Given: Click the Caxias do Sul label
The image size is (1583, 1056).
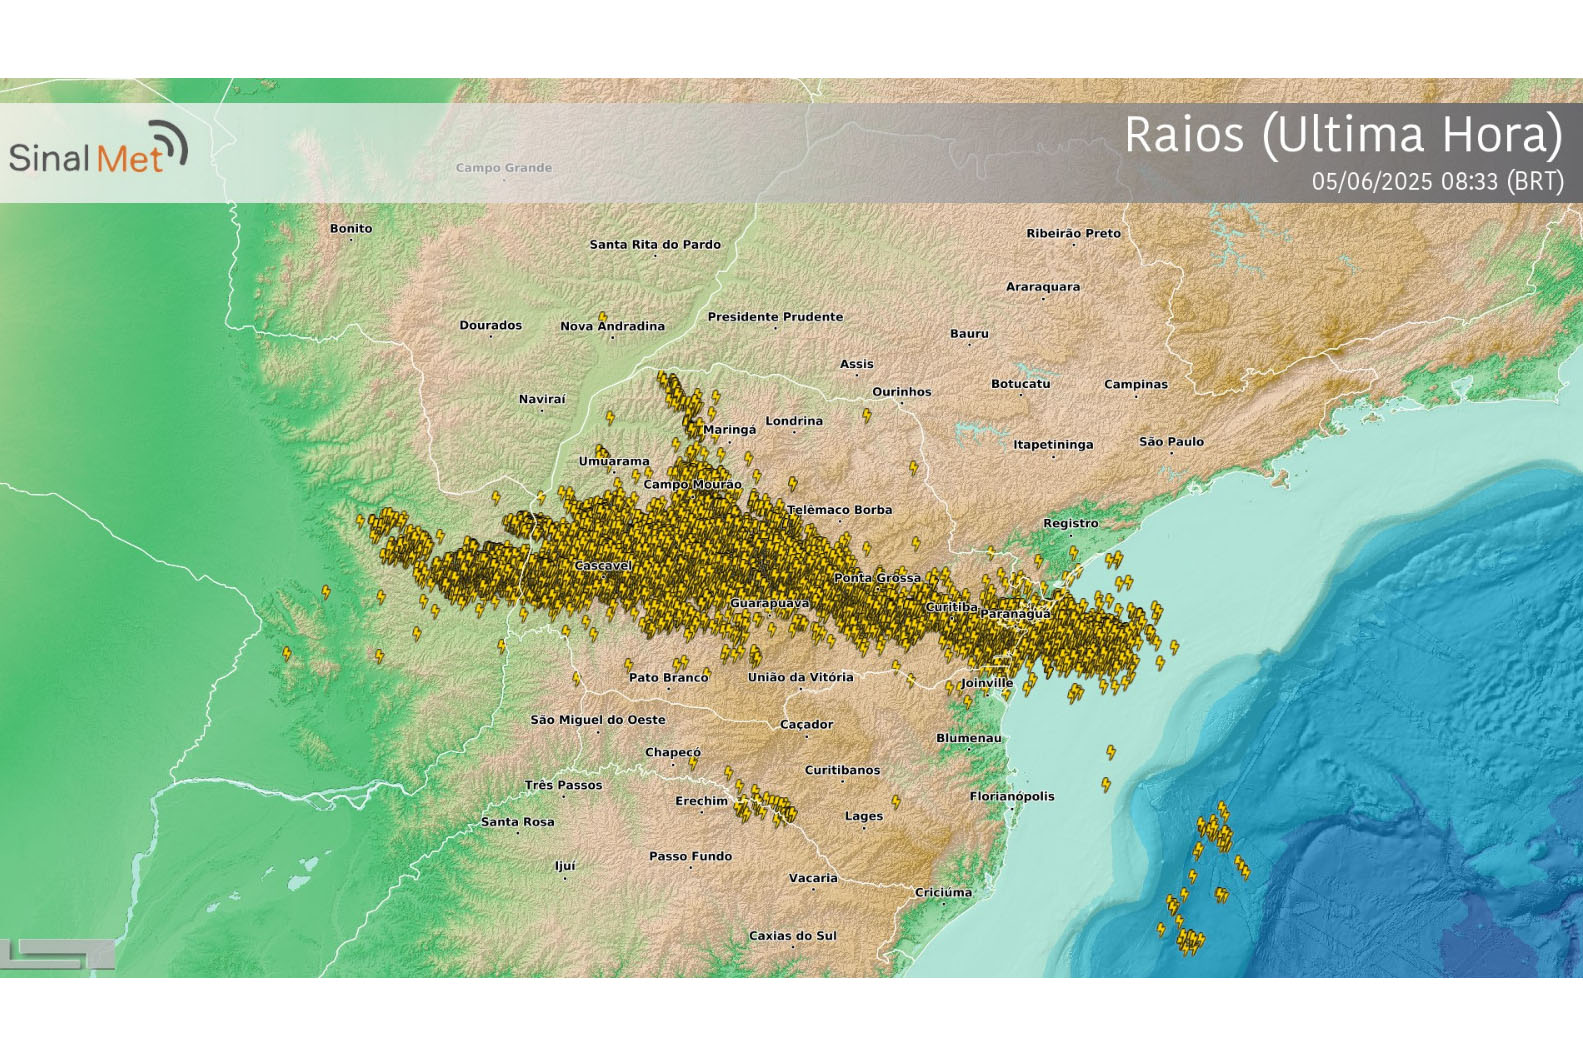Looking at the screenshot, I should [x=792, y=937].
